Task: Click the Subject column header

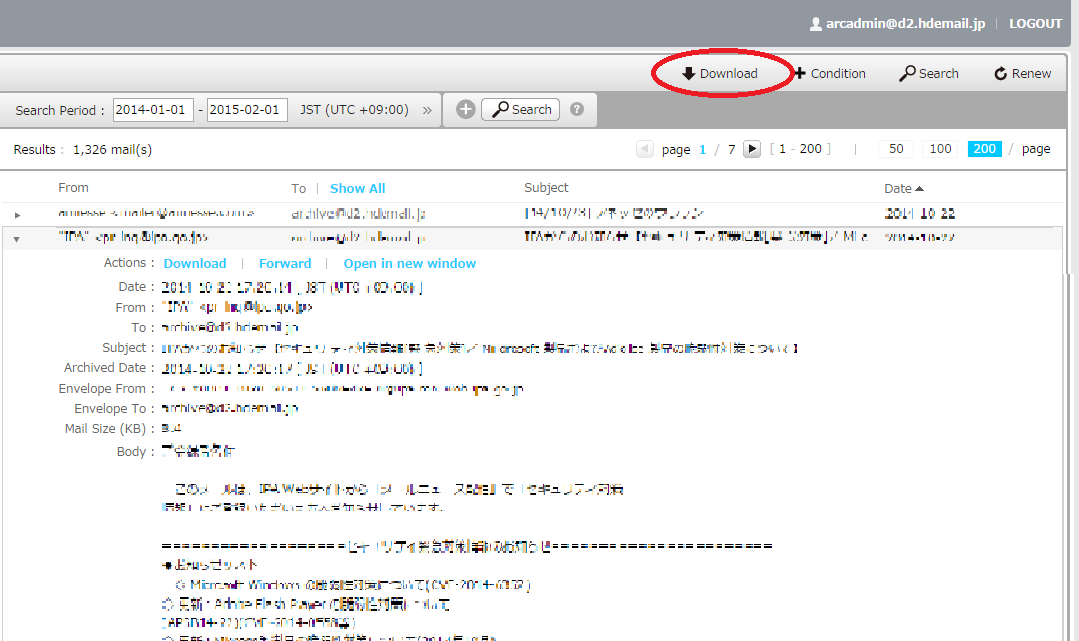Action: [x=546, y=188]
